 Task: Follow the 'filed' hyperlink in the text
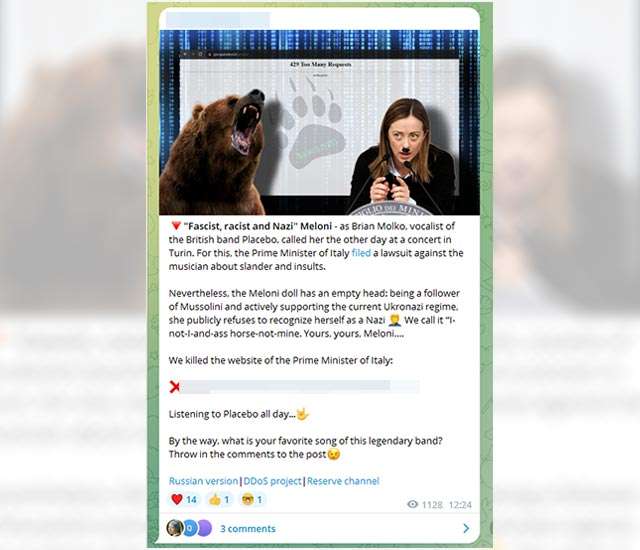[x=361, y=253]
